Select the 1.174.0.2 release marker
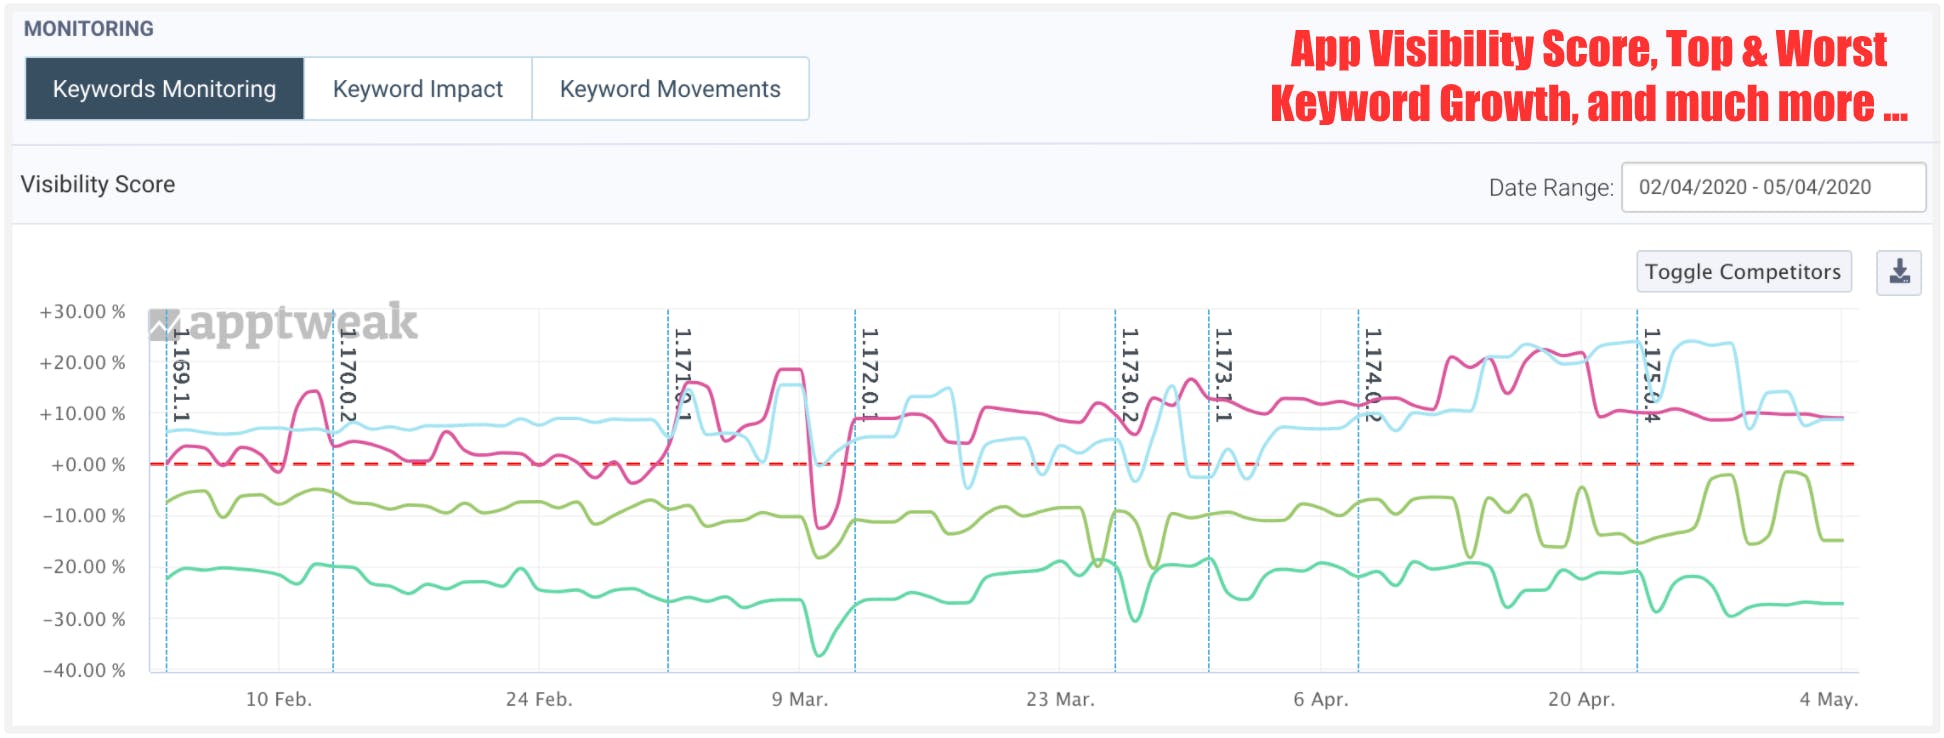 (1373, 374)
